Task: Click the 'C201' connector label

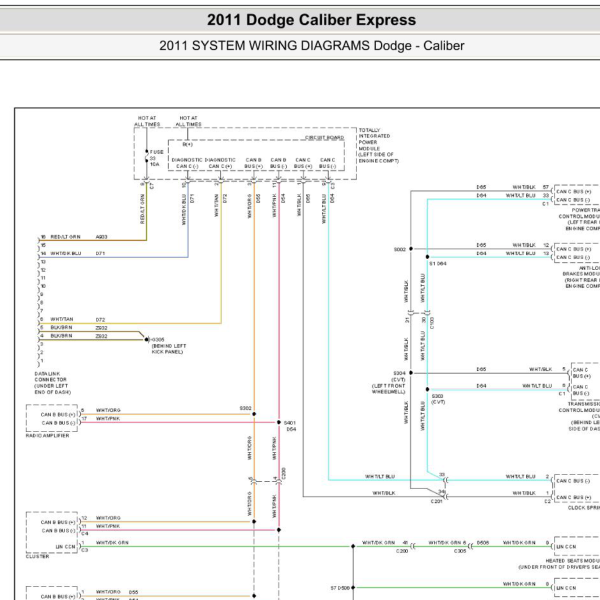Action: pyautogui.click(x=436, y=501)
